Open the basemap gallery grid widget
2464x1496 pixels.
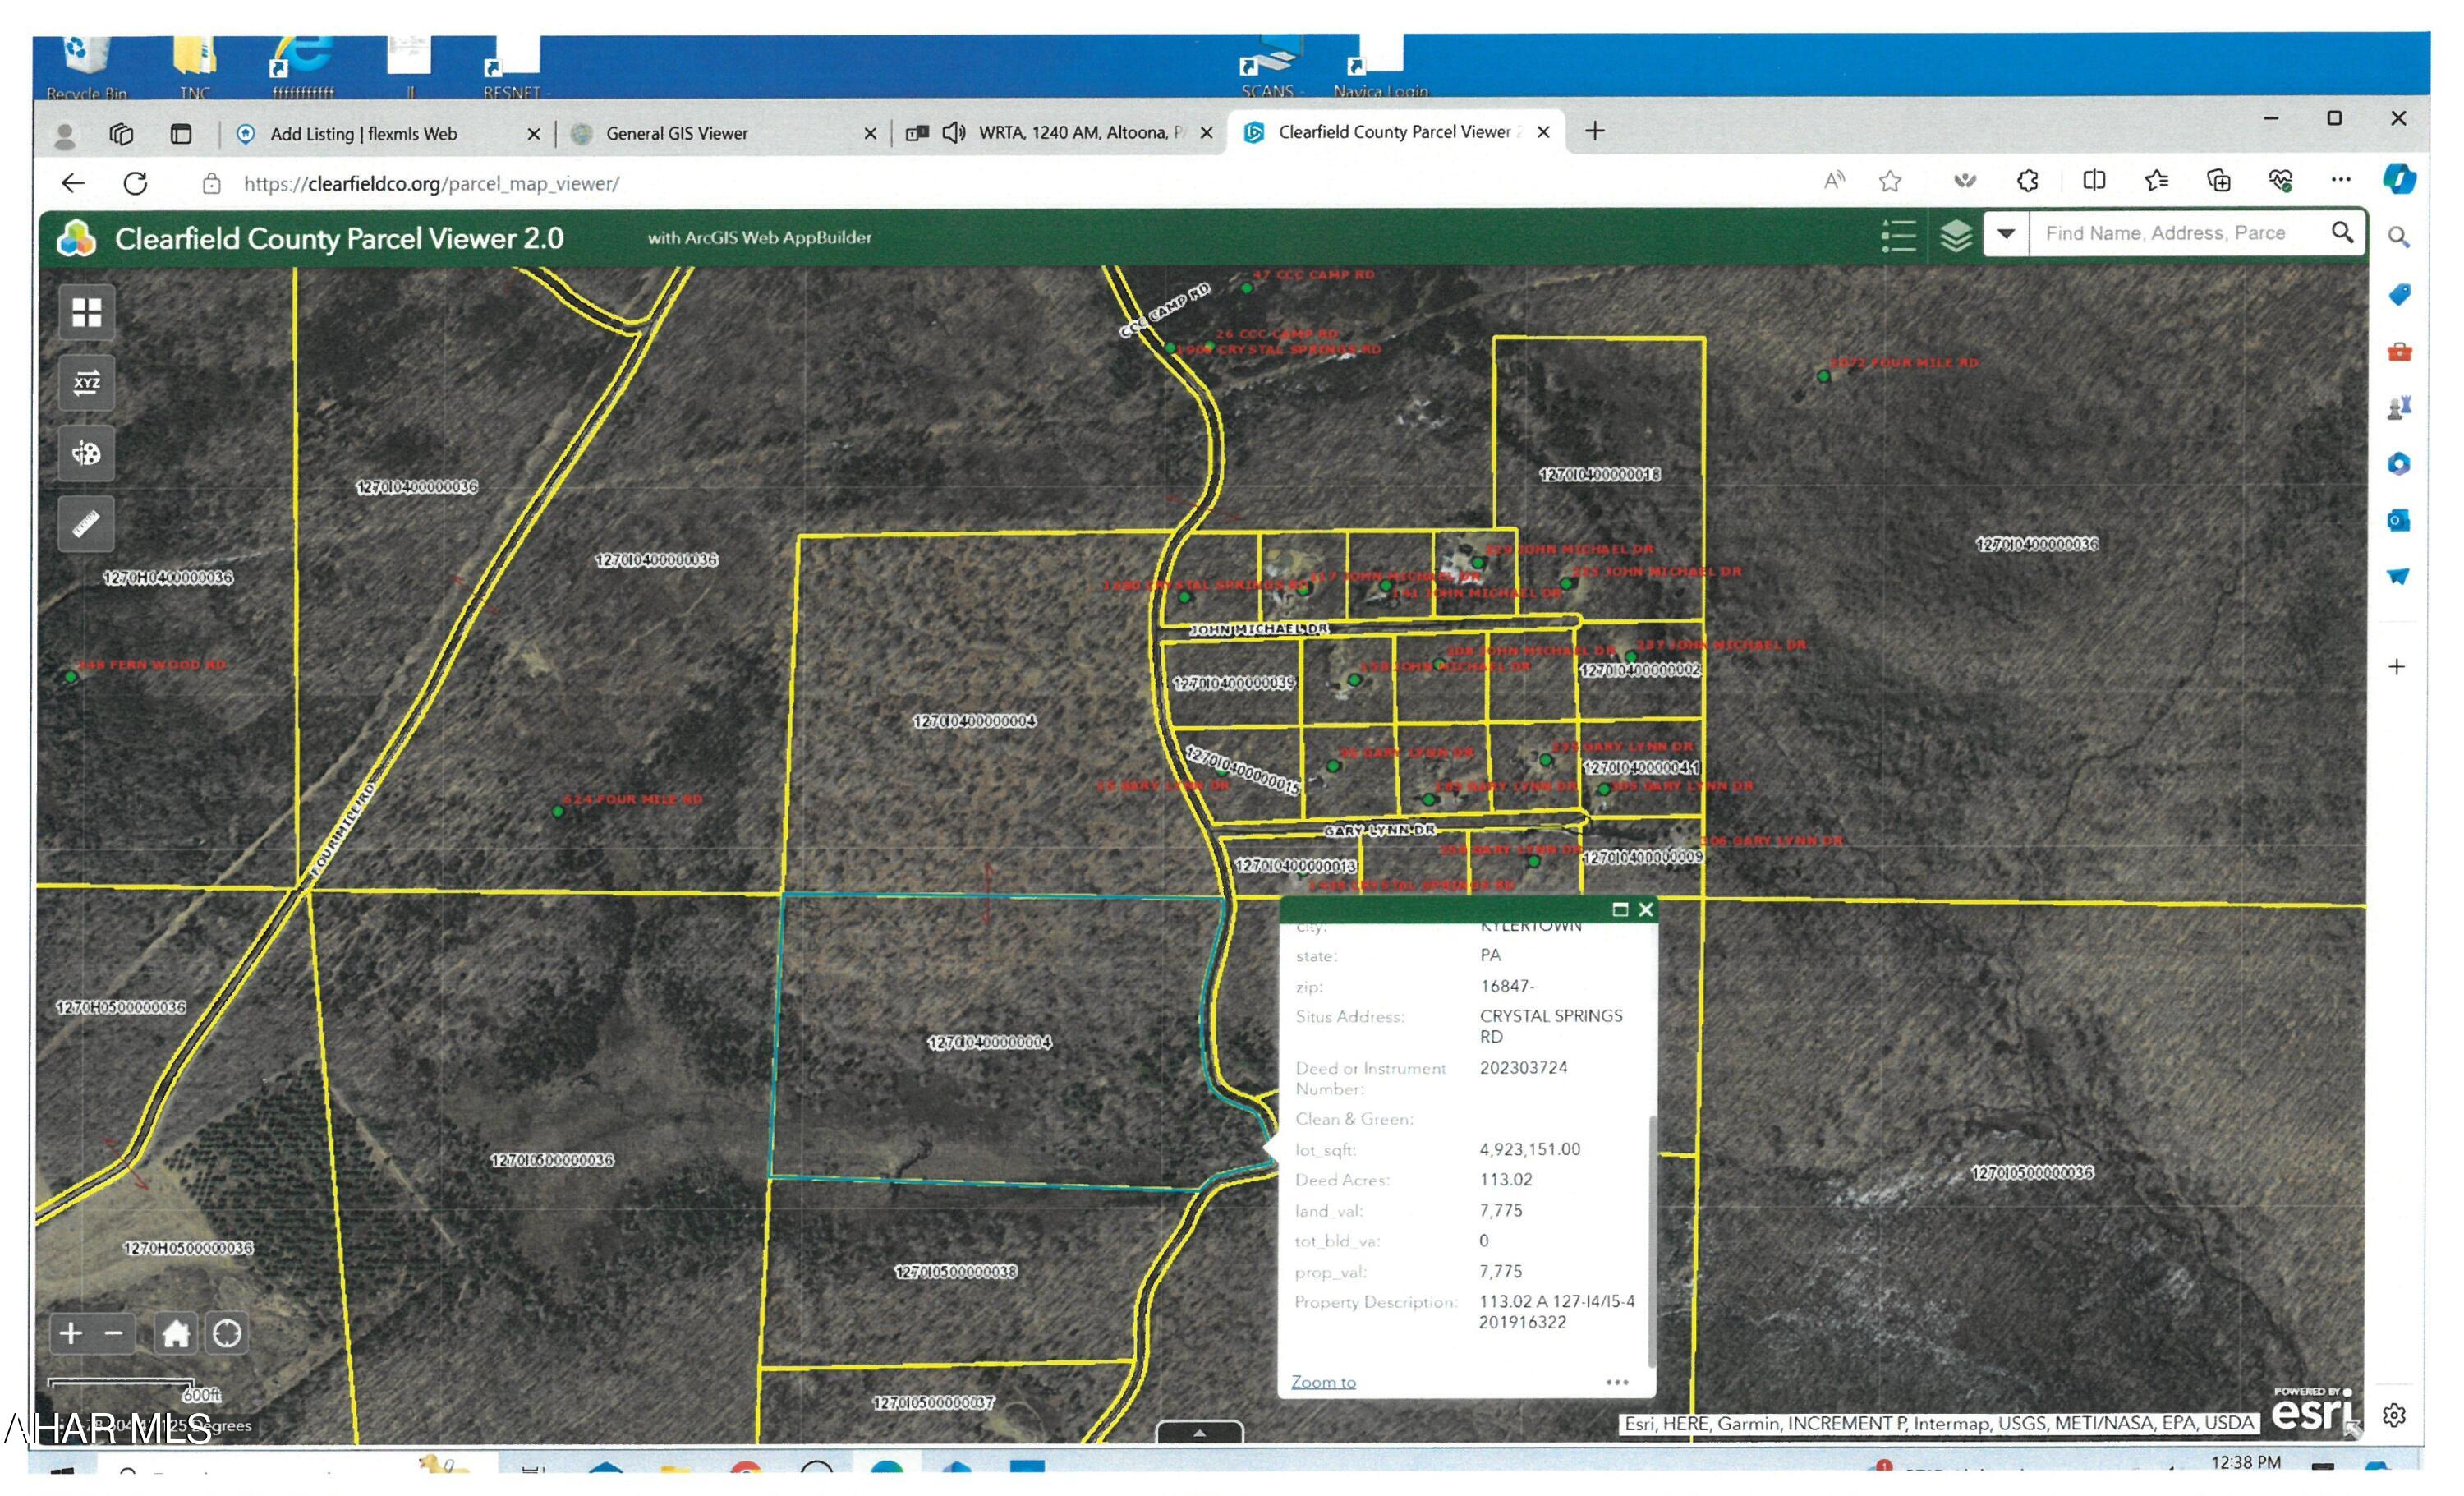coord(86,313)
